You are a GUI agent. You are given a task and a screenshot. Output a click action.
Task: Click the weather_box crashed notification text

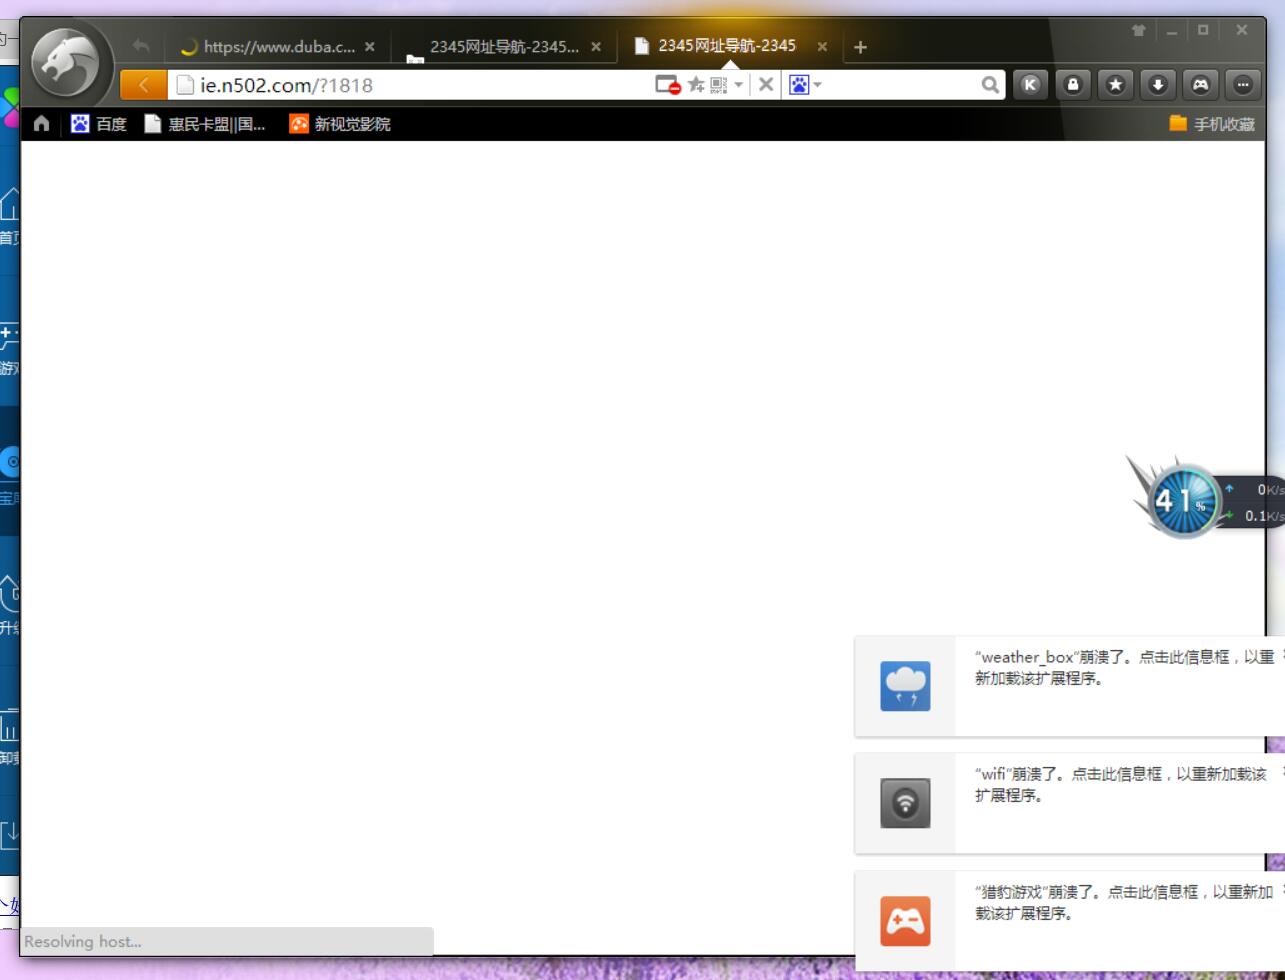tap(1124, 668)
